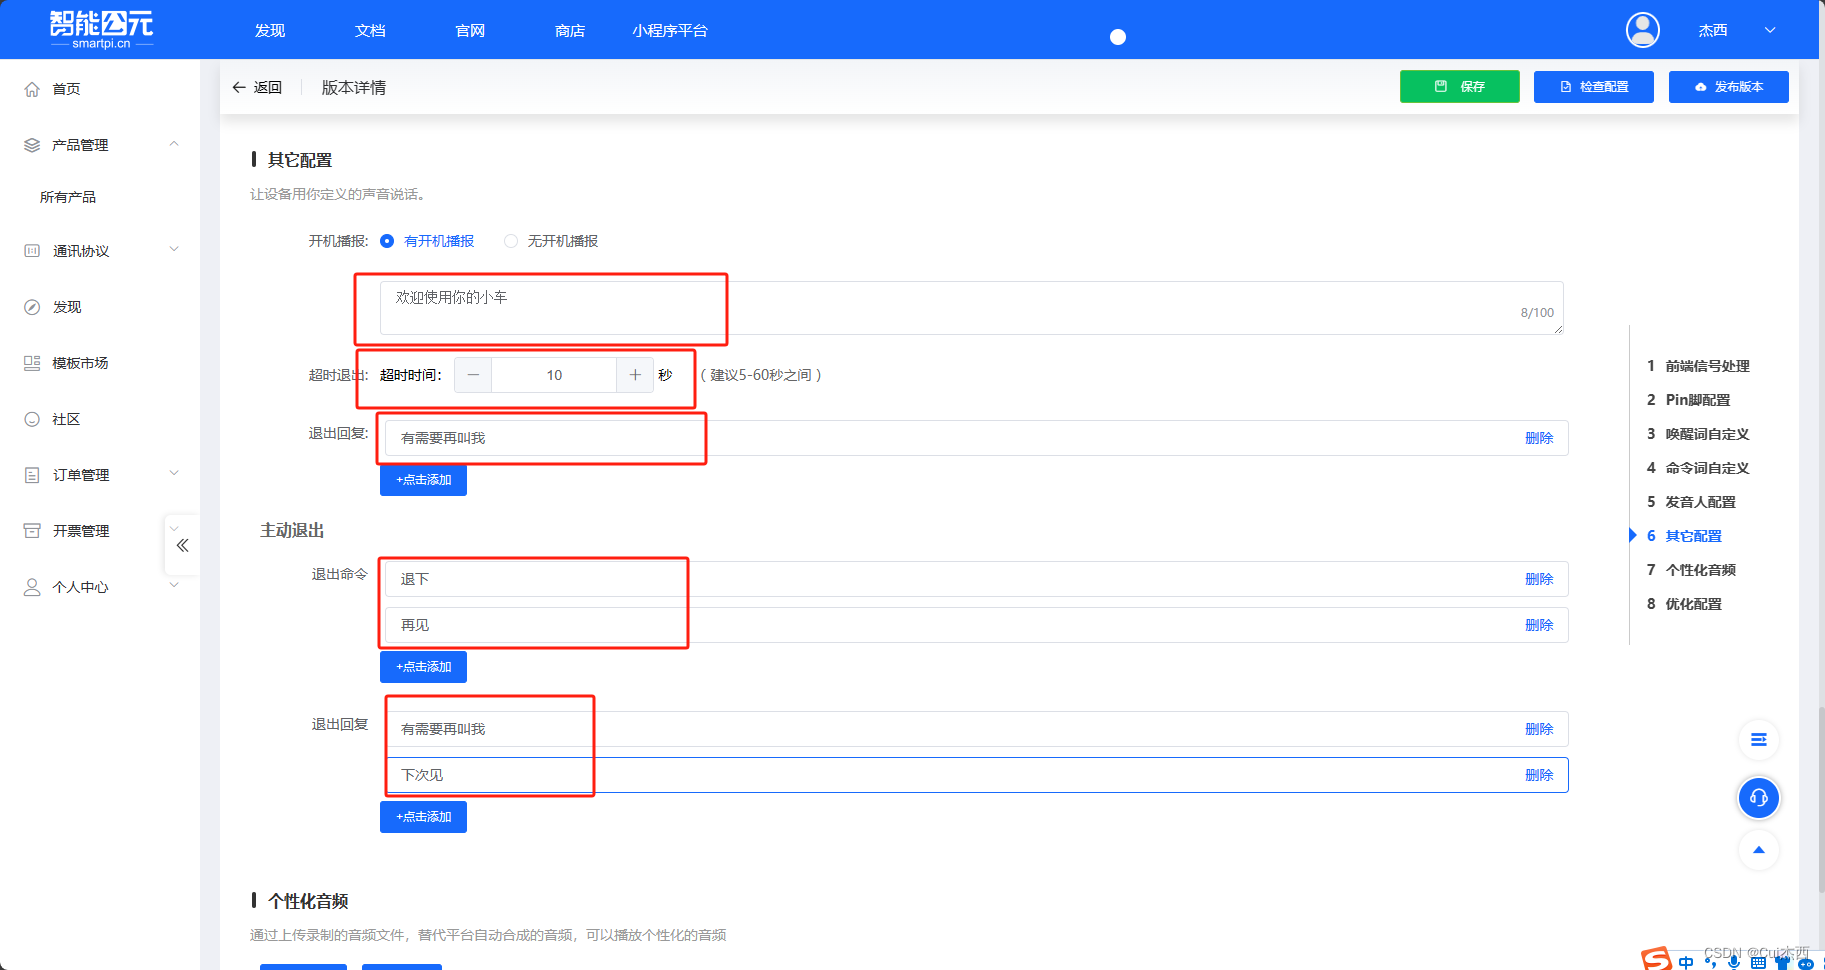The image size is (1825, 970).
Task: Open 所有产品 in the sidebar
Action: (68, 197)
